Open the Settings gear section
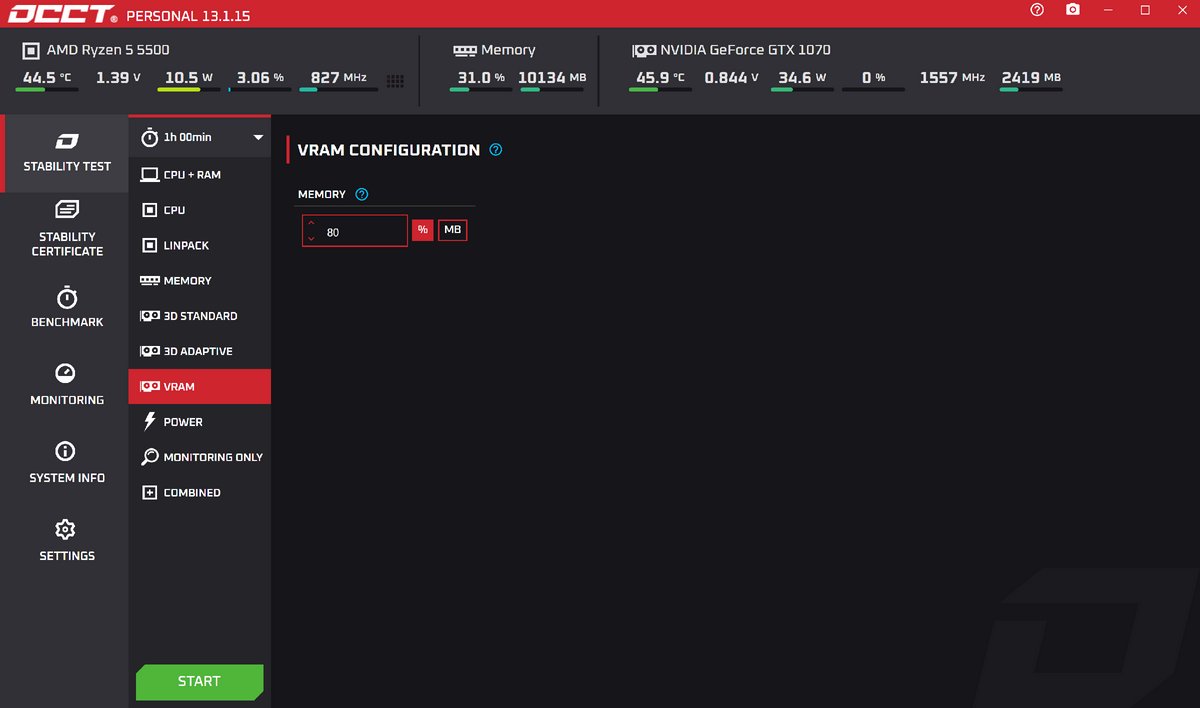The image size is (1200, 708). (x=66, y=539)
